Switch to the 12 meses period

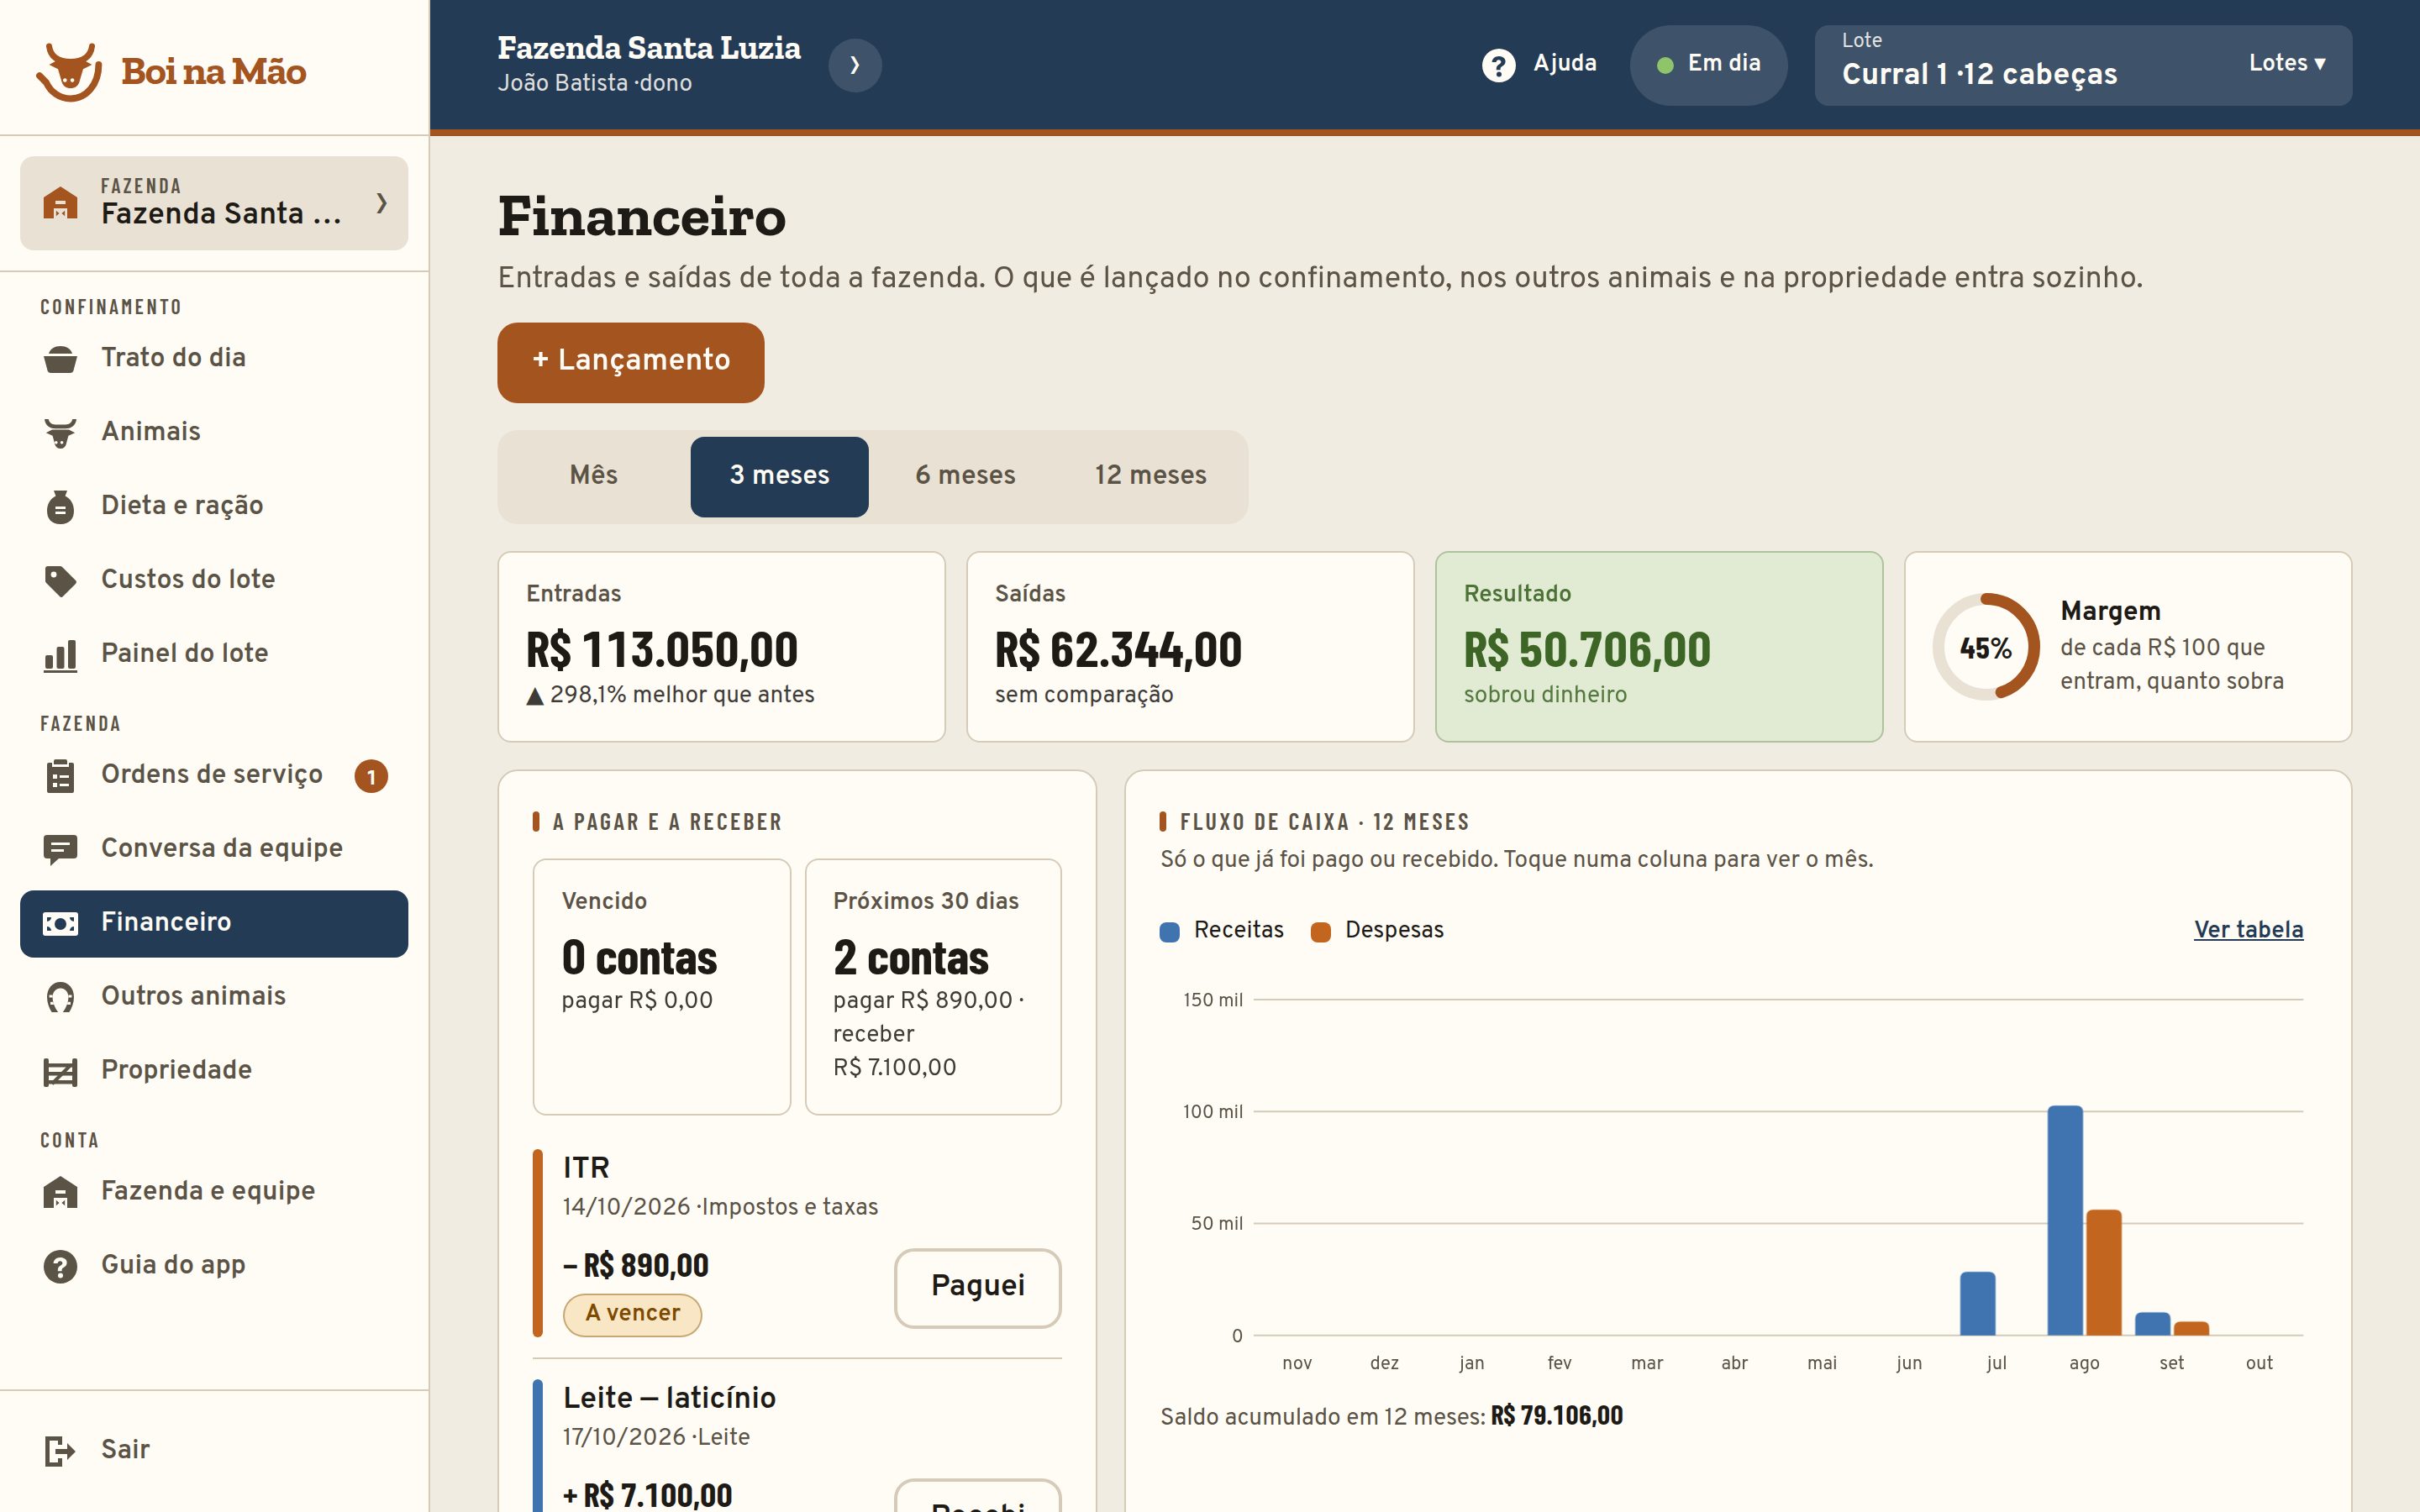coord(1150,476)
